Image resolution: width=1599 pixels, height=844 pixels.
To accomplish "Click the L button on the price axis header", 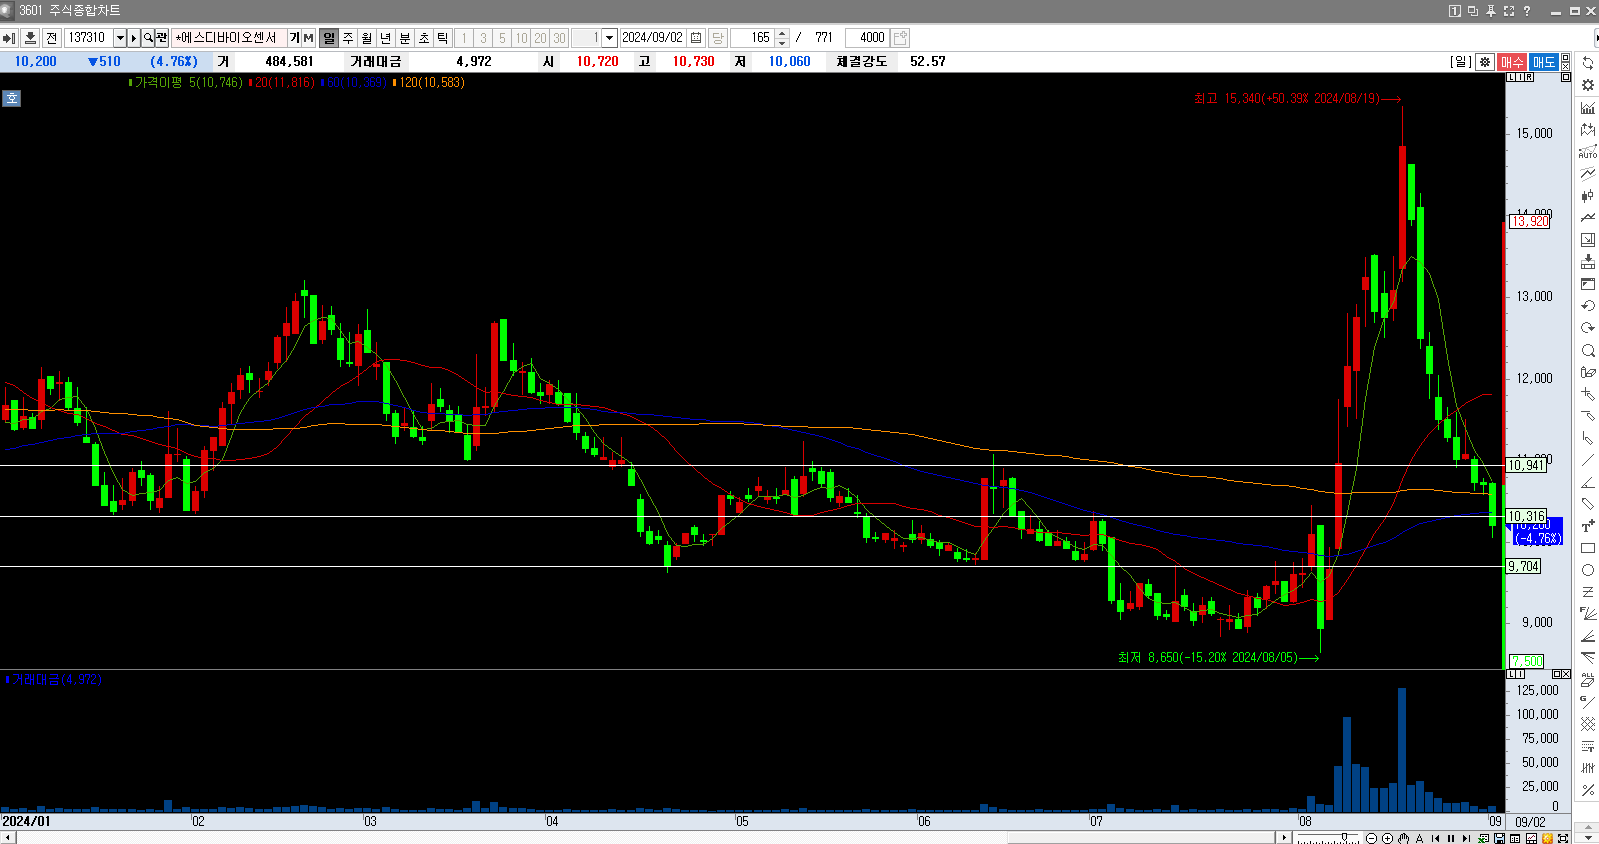I will tap(1511, 77).
